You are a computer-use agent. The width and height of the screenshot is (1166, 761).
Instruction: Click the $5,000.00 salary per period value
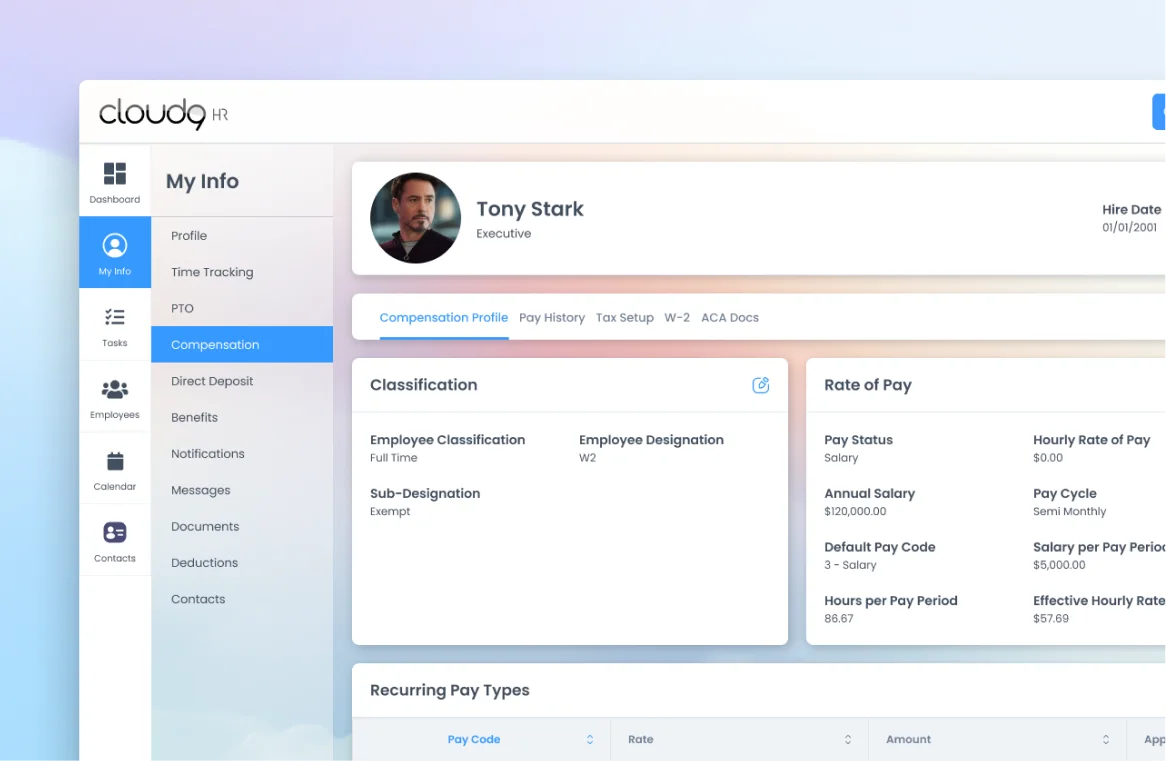[x=1059, y=565]
